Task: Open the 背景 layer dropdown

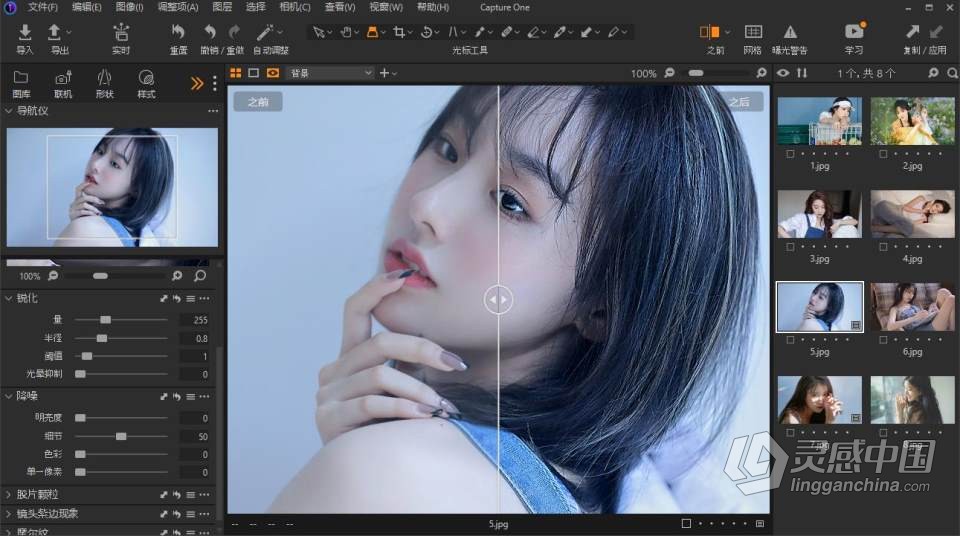Action: click(330, 73)
